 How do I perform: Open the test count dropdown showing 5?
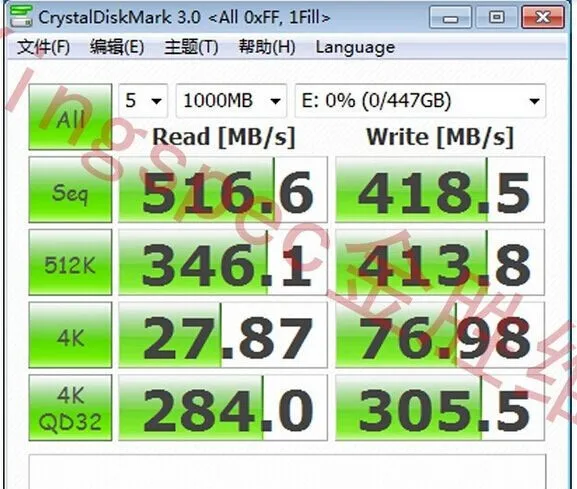coord(144,101)
